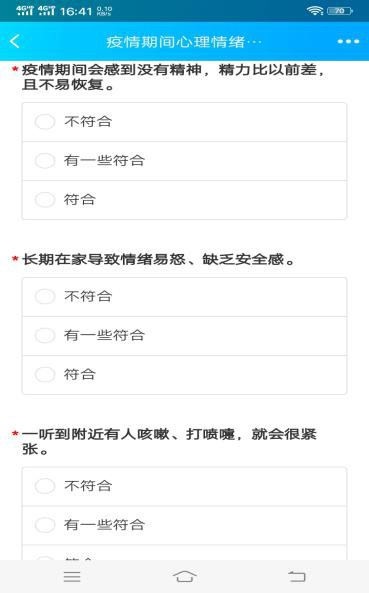Tap the Android back navigation icon

pos(297,576)
